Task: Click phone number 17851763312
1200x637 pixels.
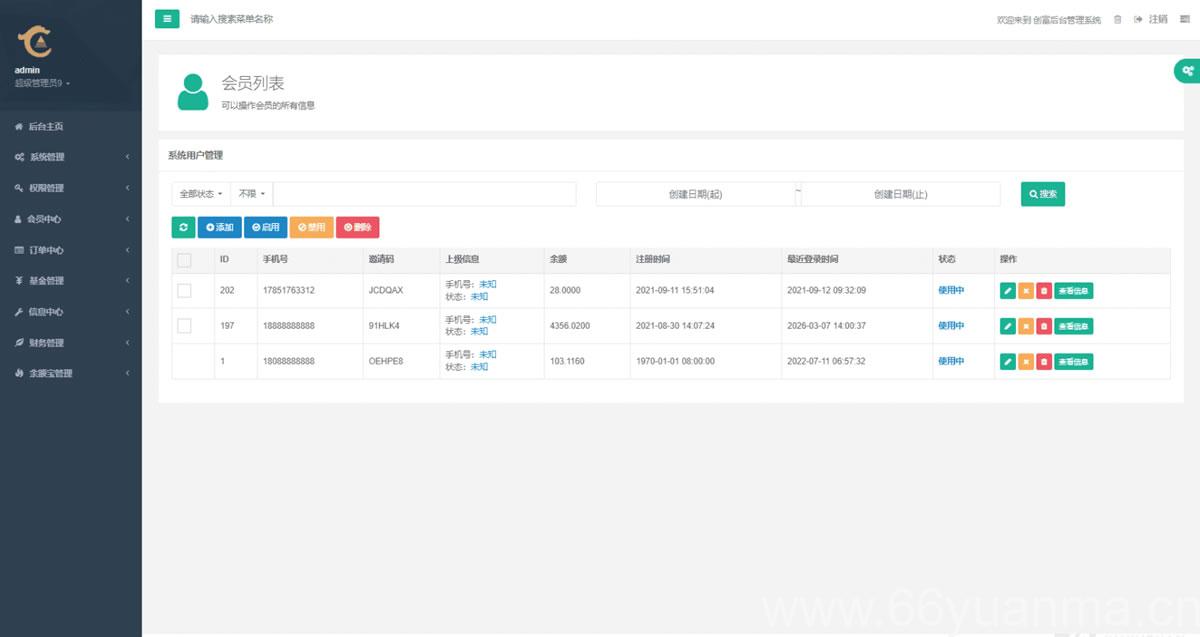Action: [288, 290]
